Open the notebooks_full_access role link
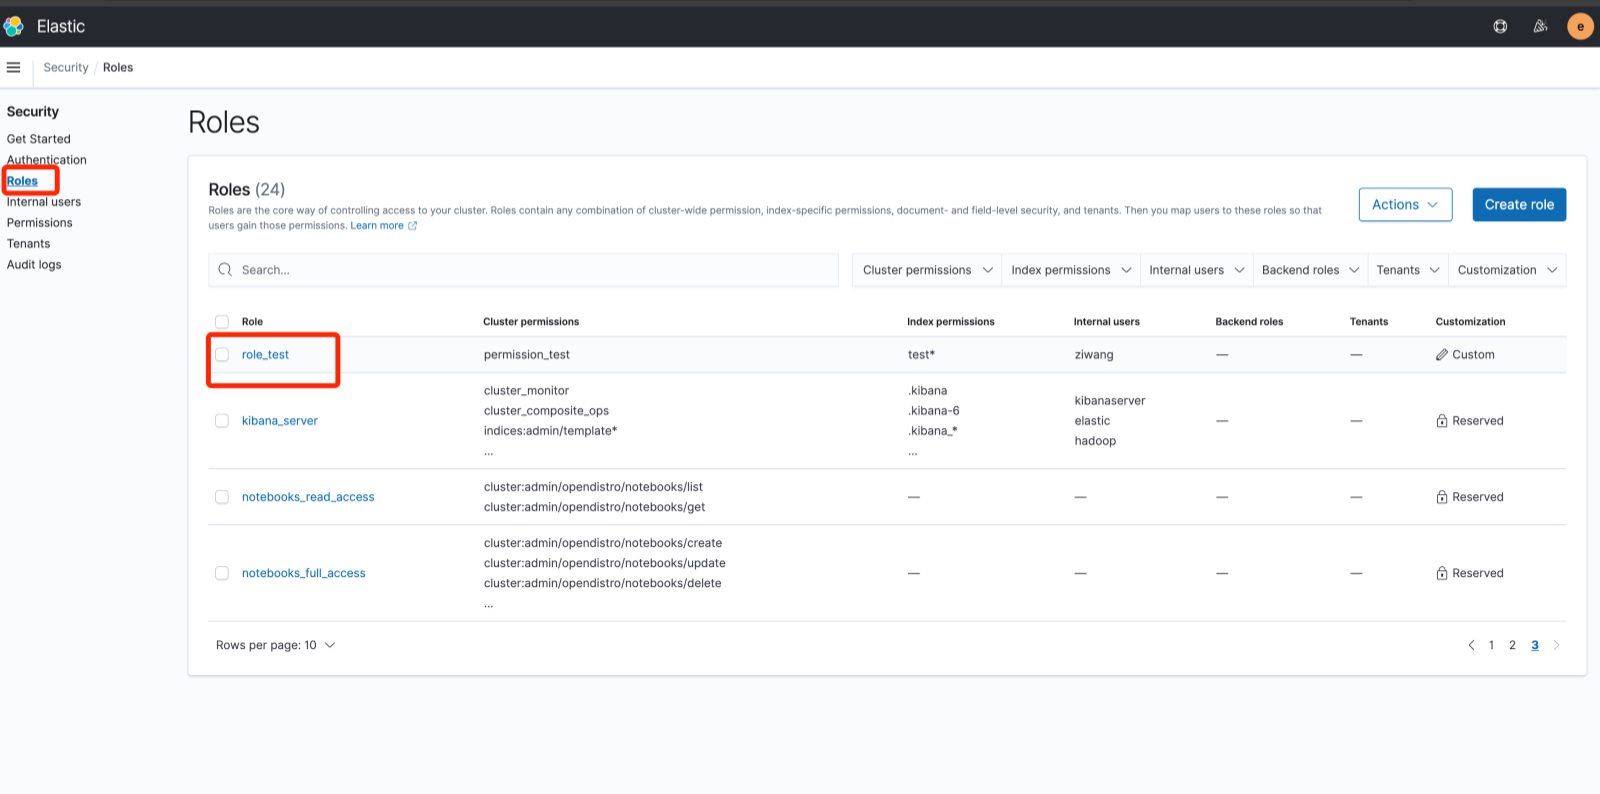Viewport: 1600px width, 794px height. [x=303, y=573]
